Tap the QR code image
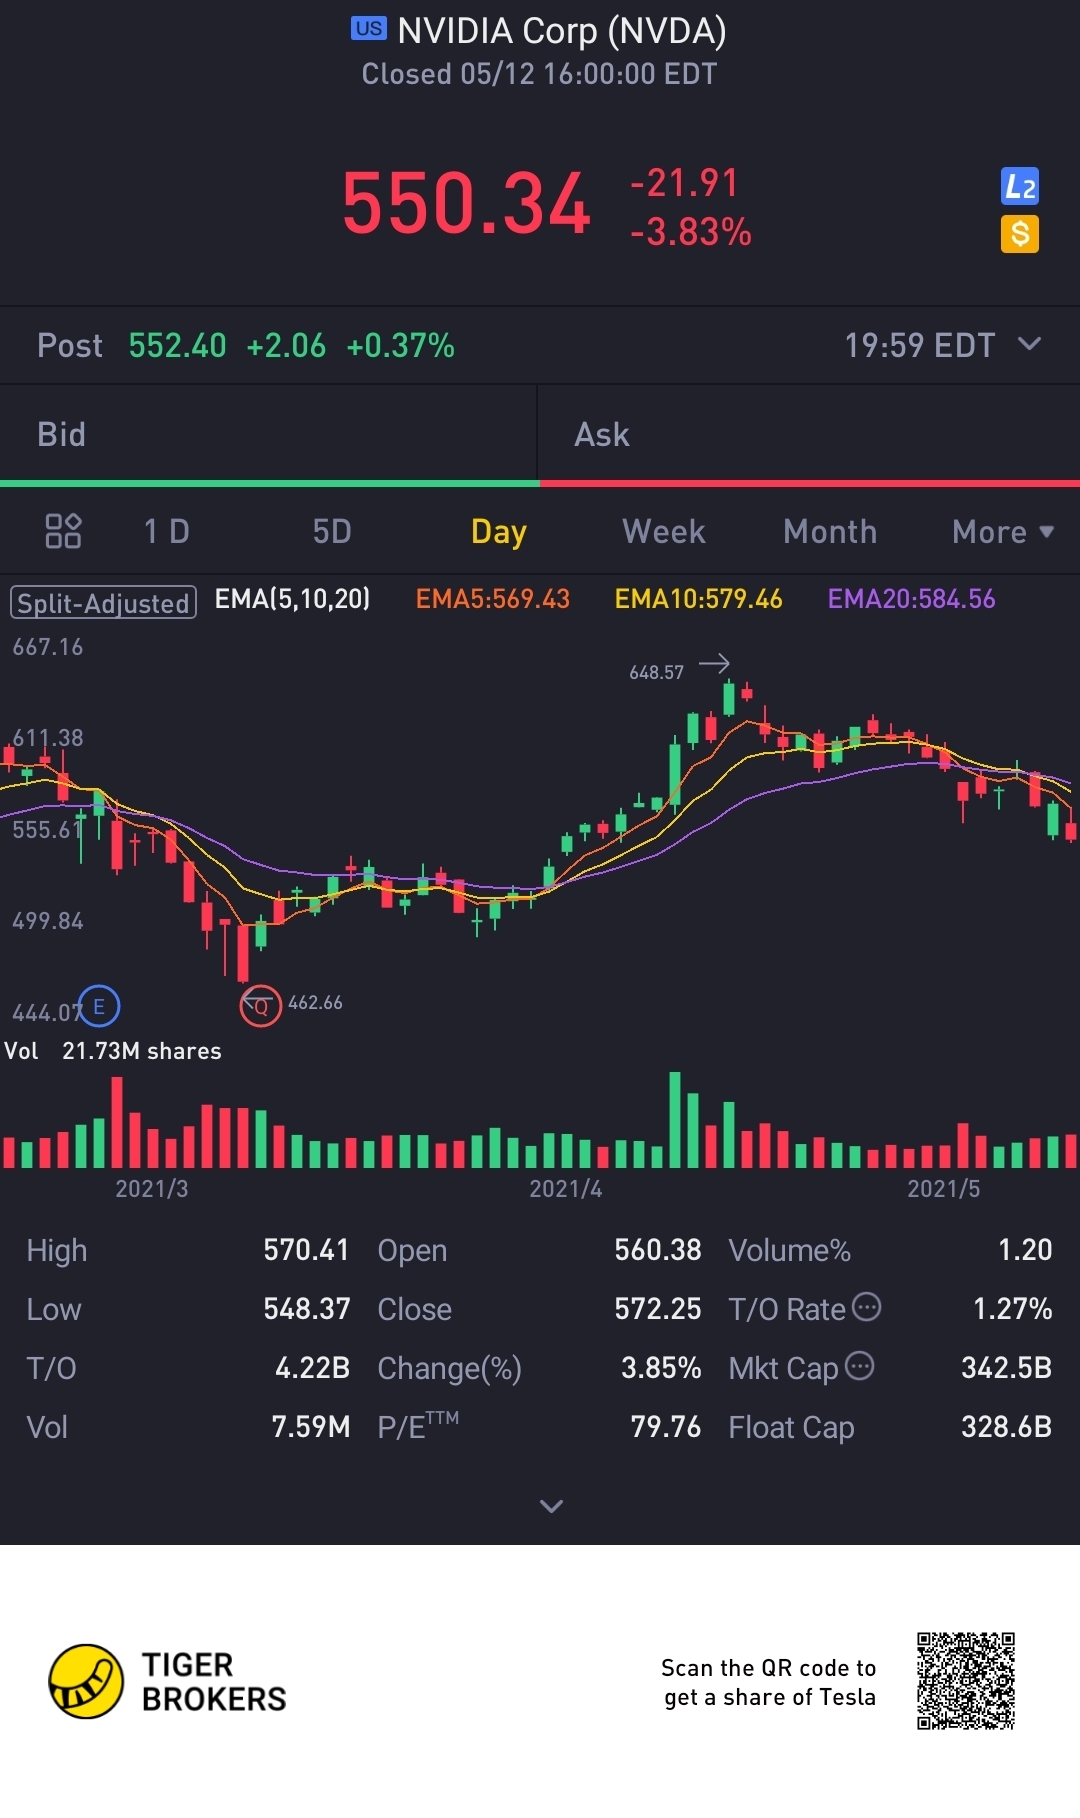The width and height of the screenshot is (1080, 1818). pyautogui.click(x=966, y=1681)
